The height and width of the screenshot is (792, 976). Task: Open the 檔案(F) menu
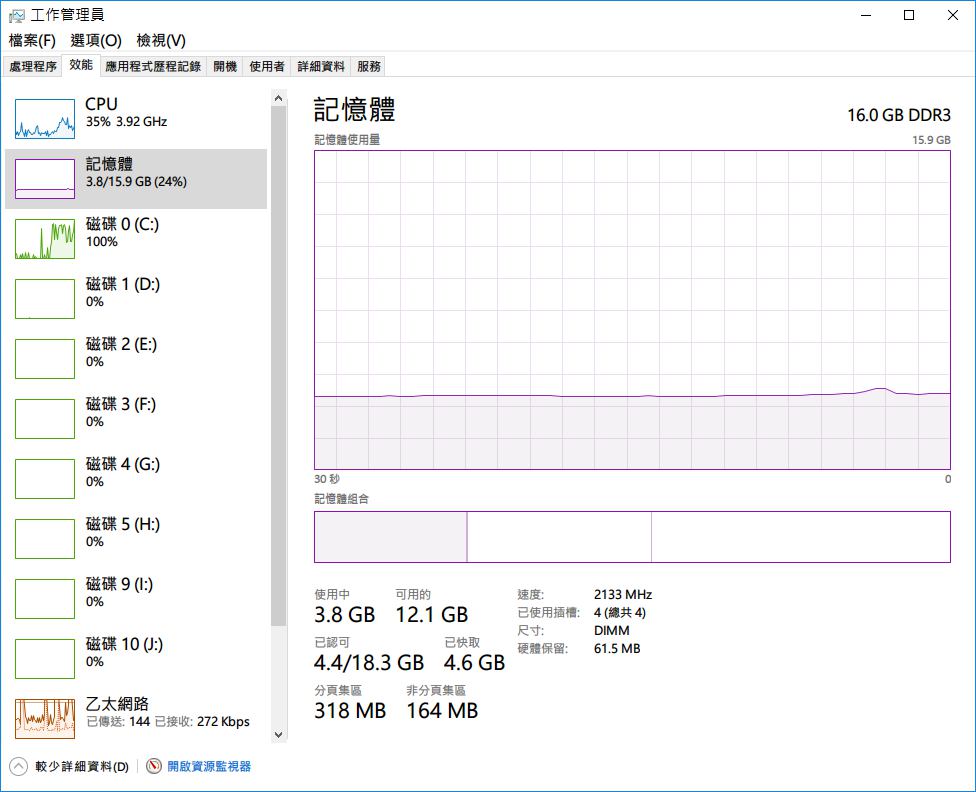click(x=32, y=40)
